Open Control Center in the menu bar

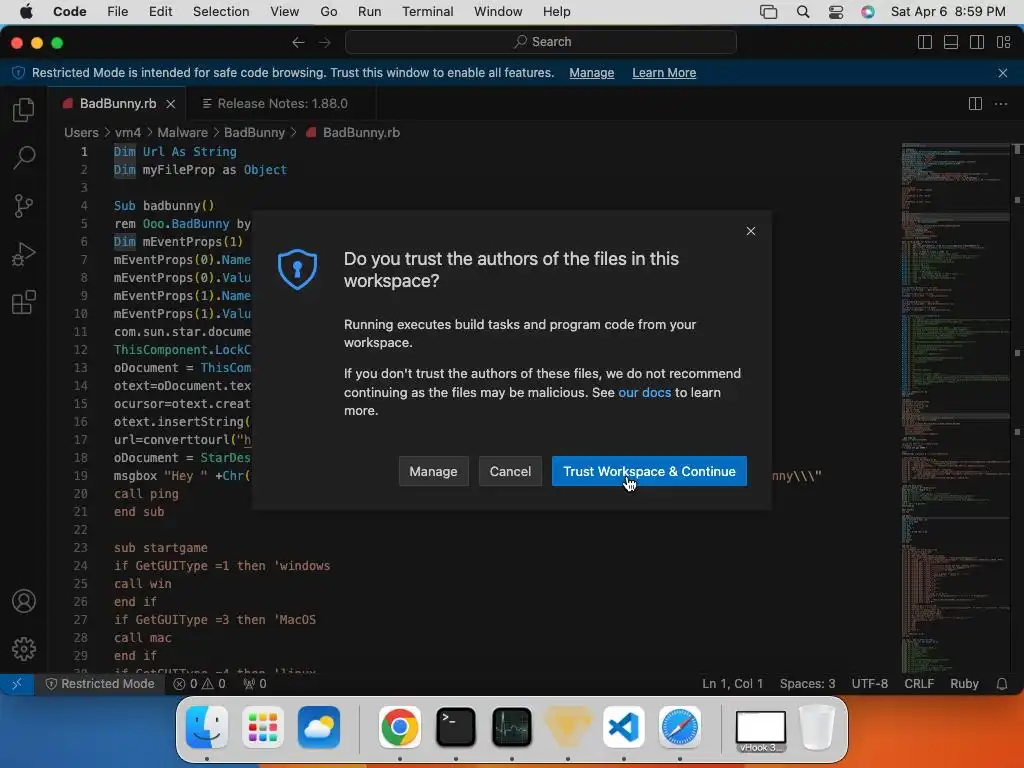[836, 12]
